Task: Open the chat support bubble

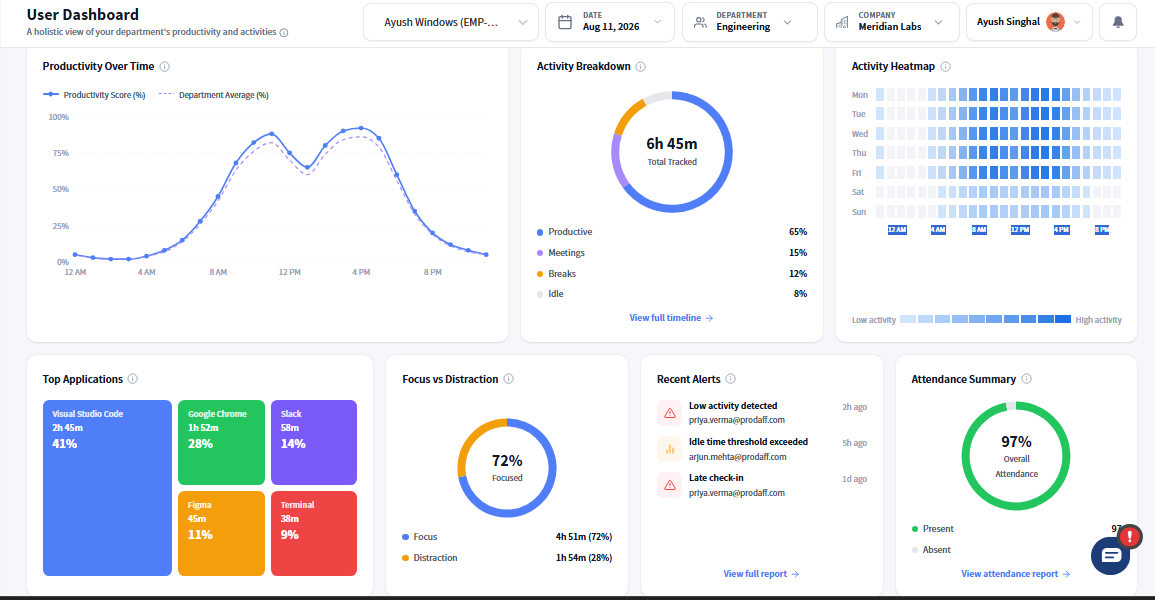Action: pos(1110,556)
